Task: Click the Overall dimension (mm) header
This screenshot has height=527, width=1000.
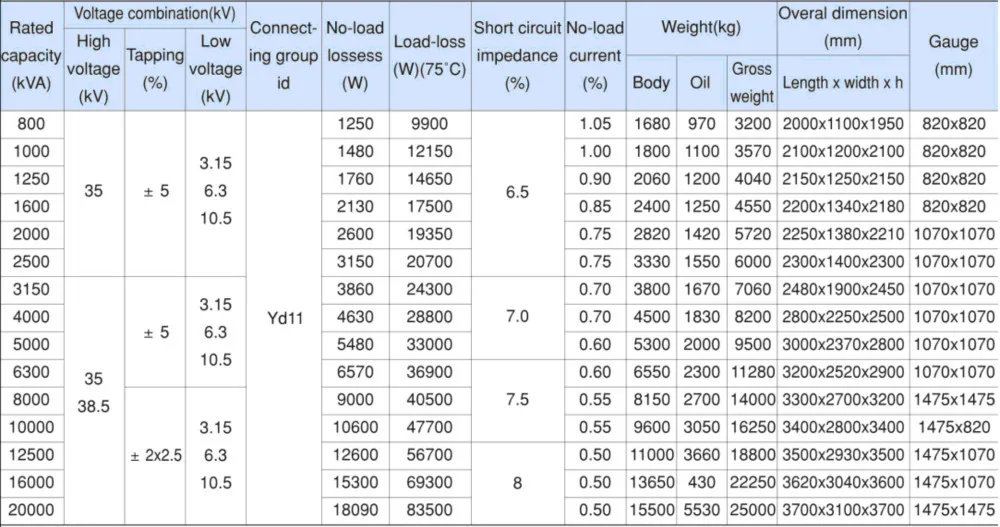Action: pos(843,28)
